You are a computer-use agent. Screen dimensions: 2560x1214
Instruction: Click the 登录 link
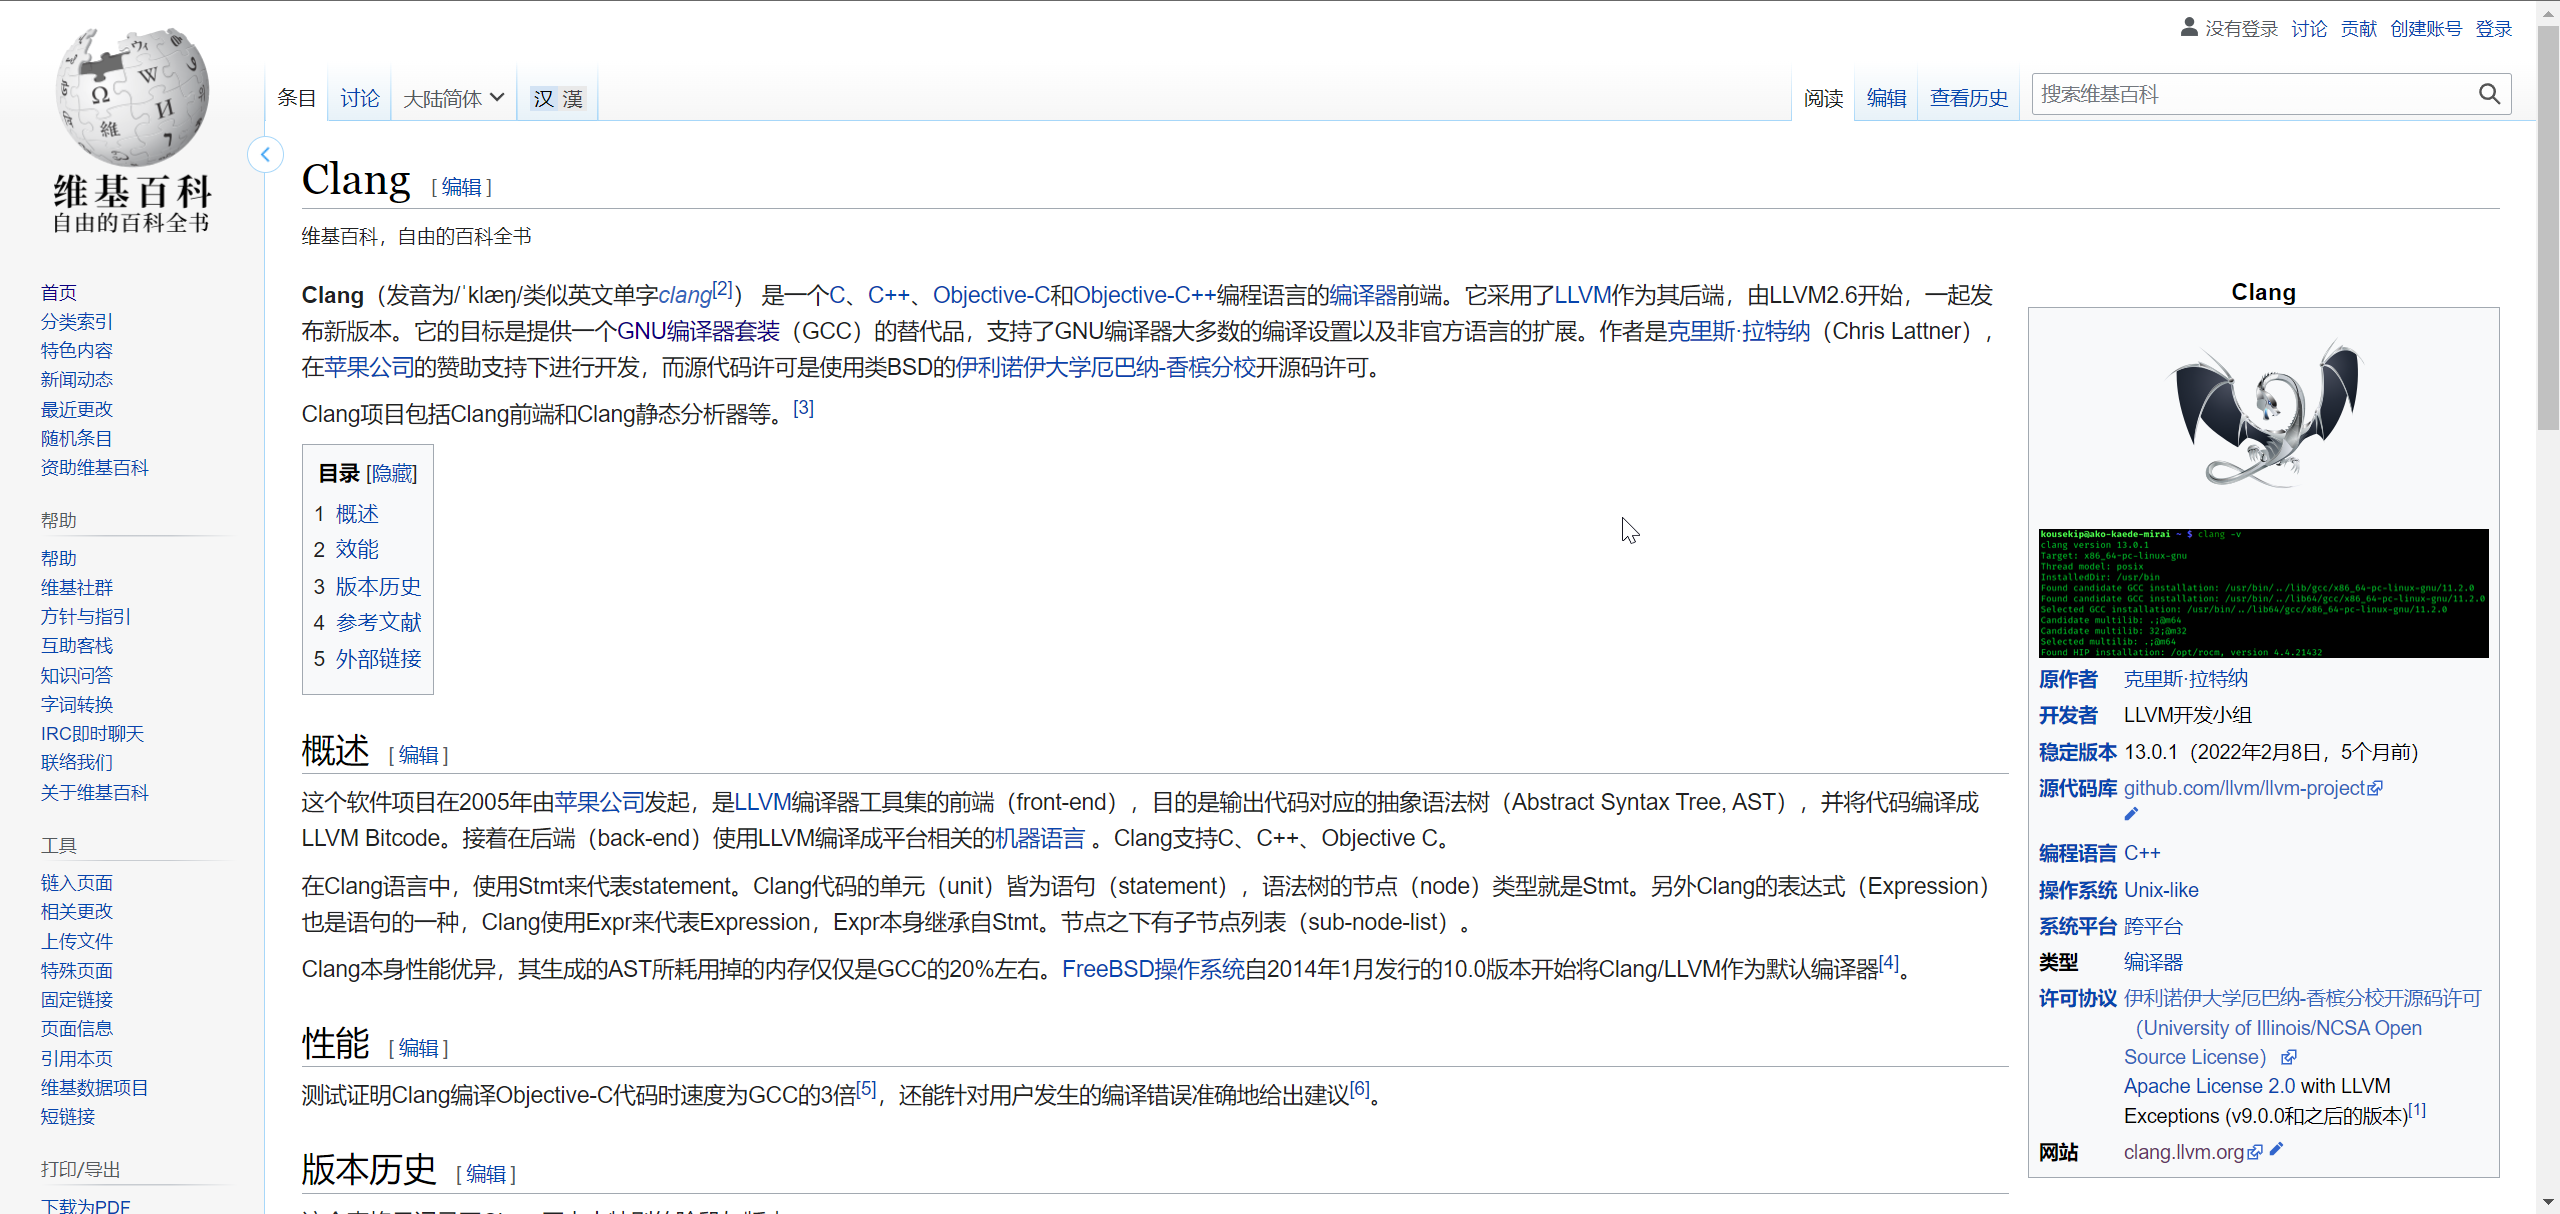[2493, 29]
